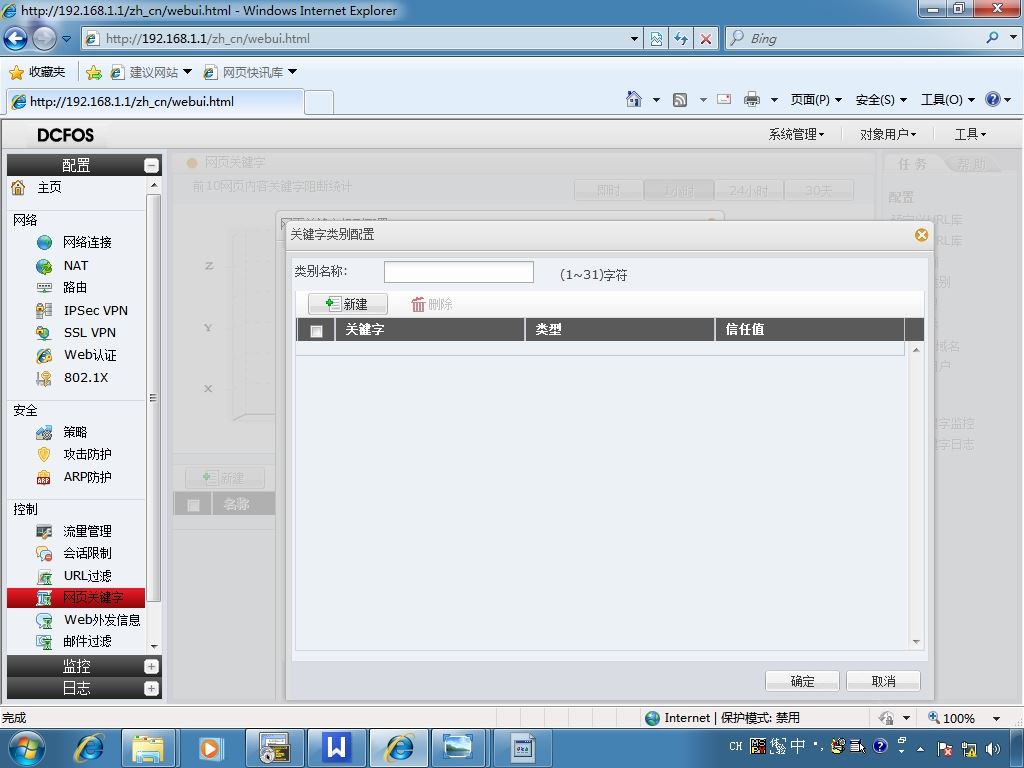This screenshot has height=768, width=1024.
Task: Cancel with the 取消 button
Action: click(883, 681)
